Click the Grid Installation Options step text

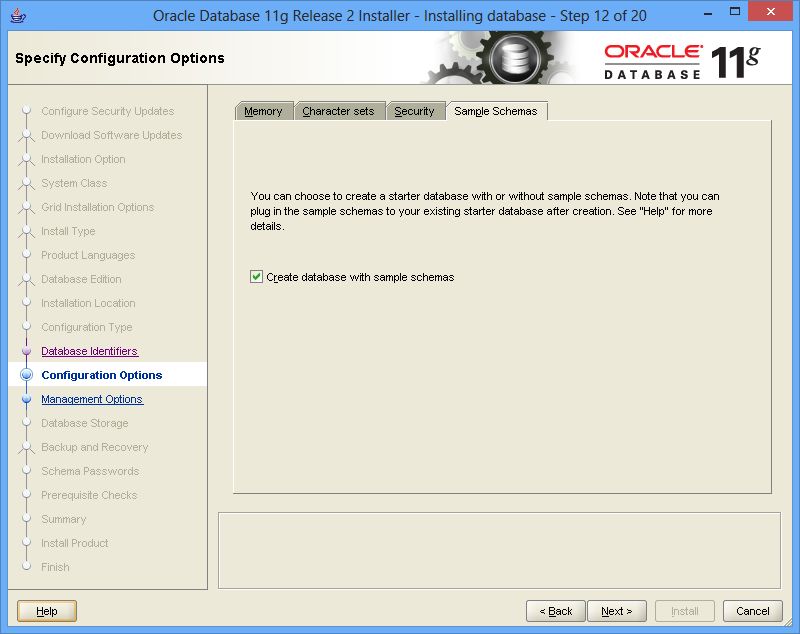point(97,207)
